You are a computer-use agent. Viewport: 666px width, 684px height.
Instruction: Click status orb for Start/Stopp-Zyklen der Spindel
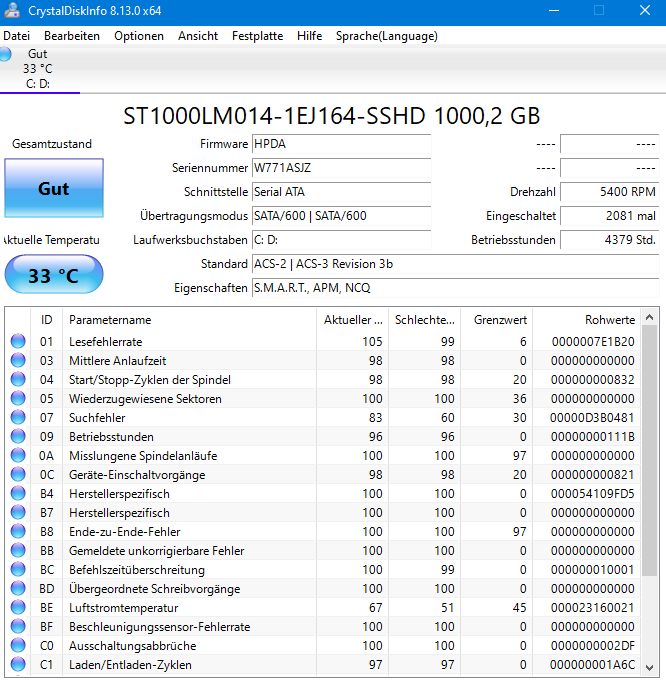coord(18,380)
